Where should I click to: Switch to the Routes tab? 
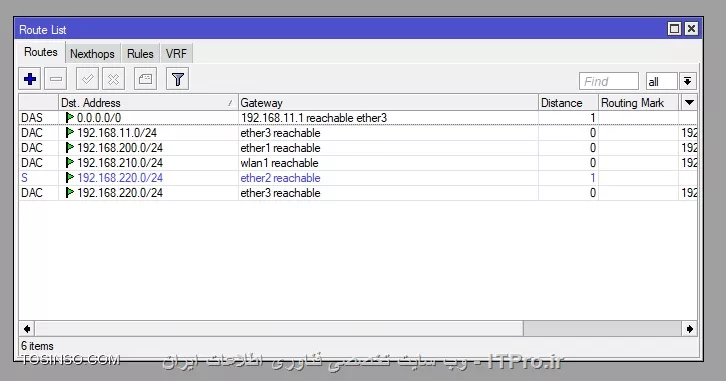coord(41,52)
